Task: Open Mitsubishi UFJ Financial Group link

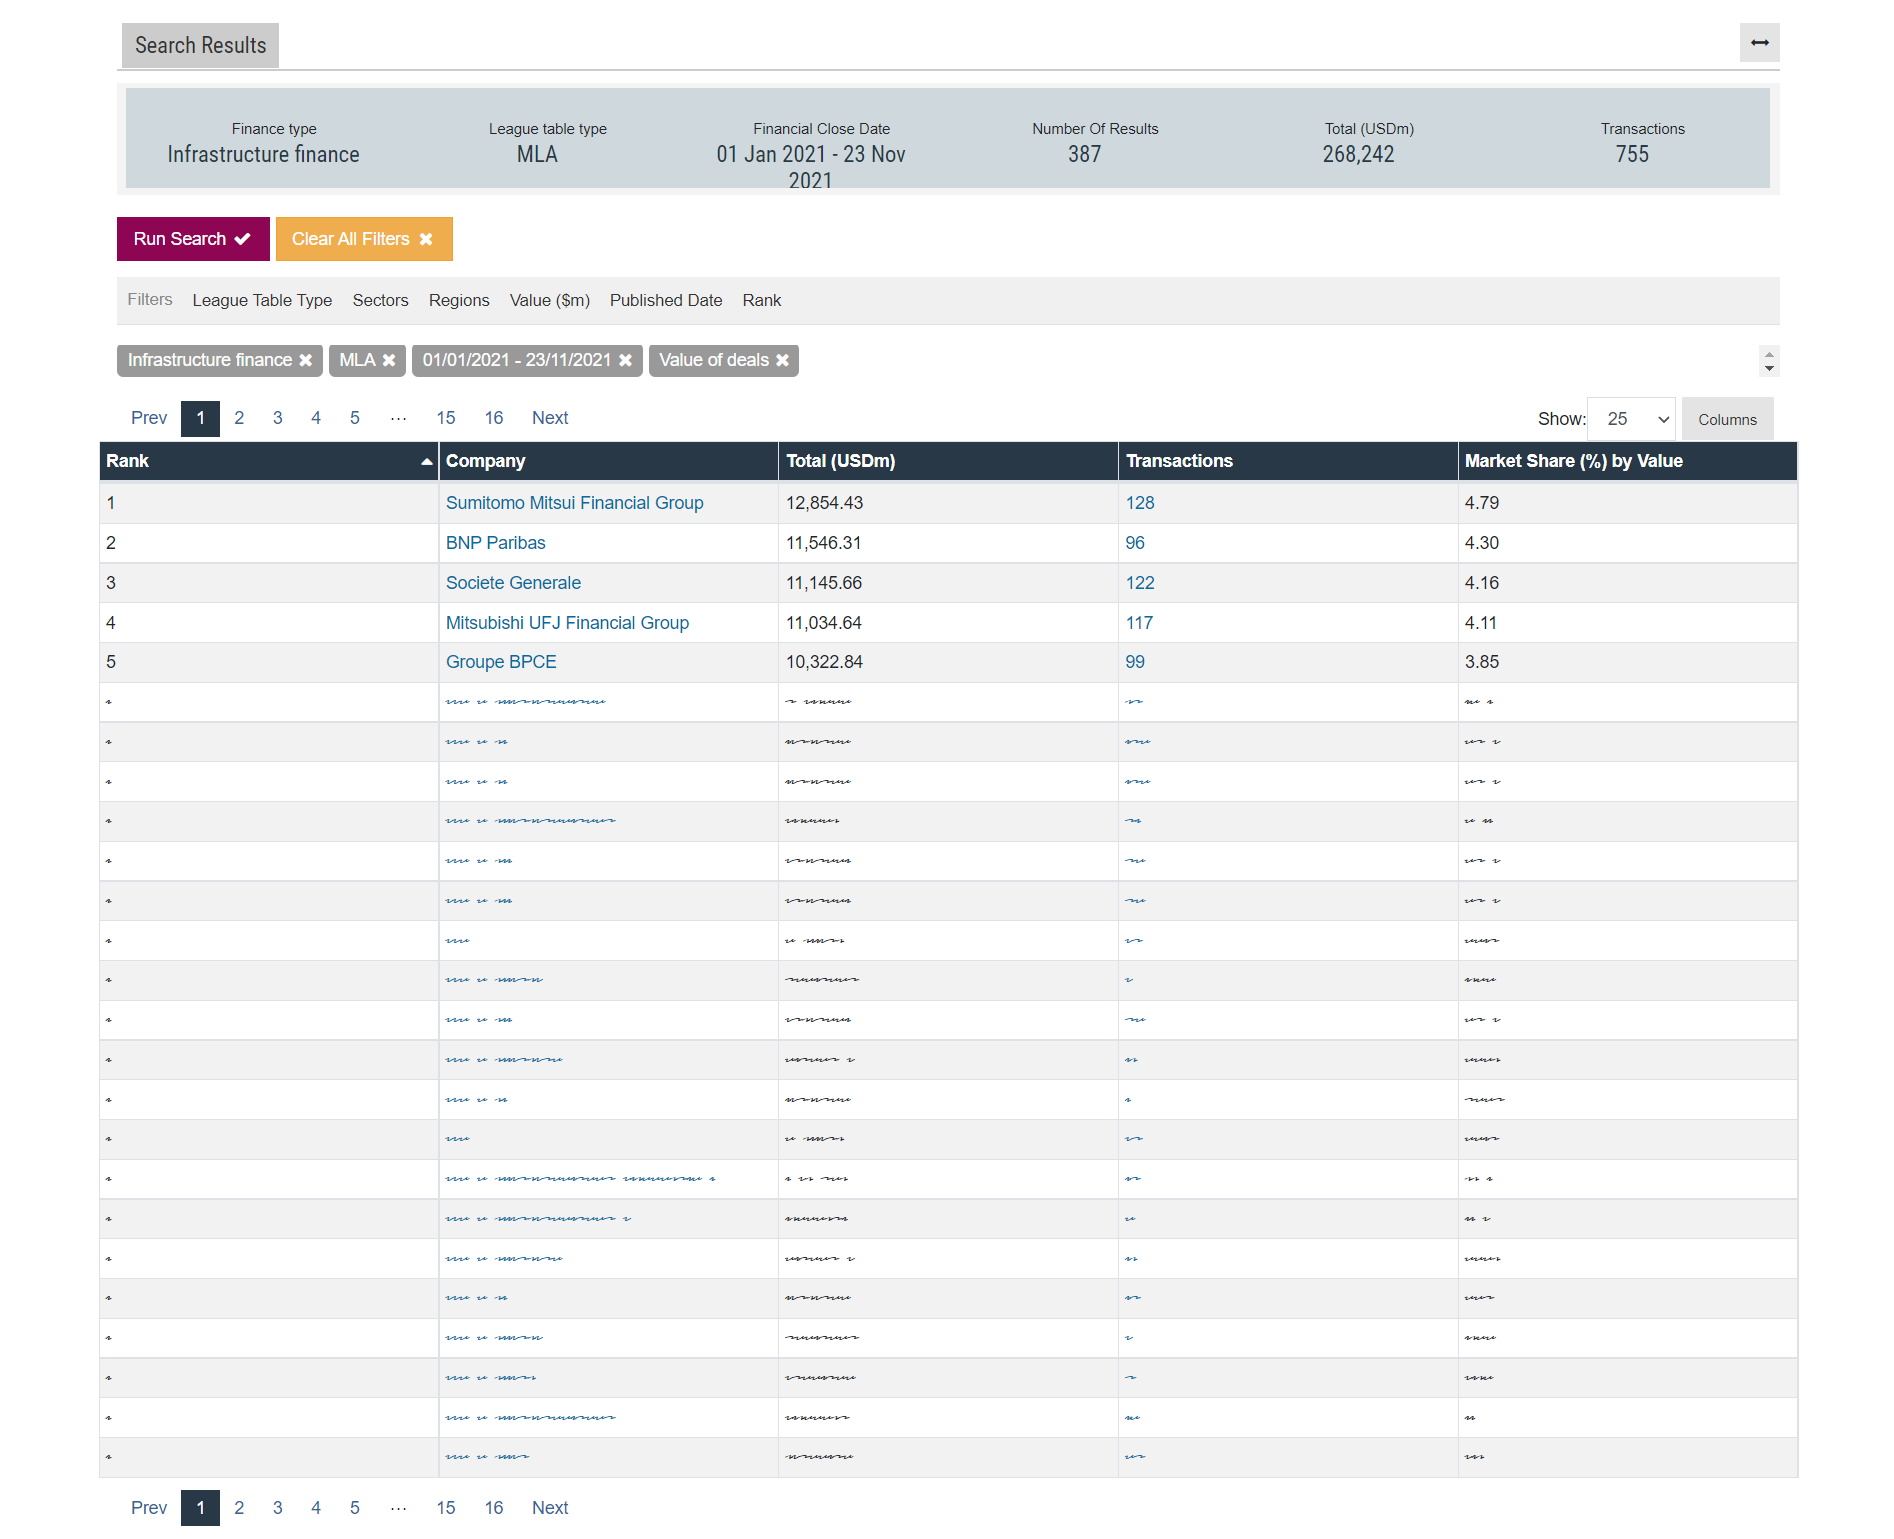Action: click(x=567, y=623)
